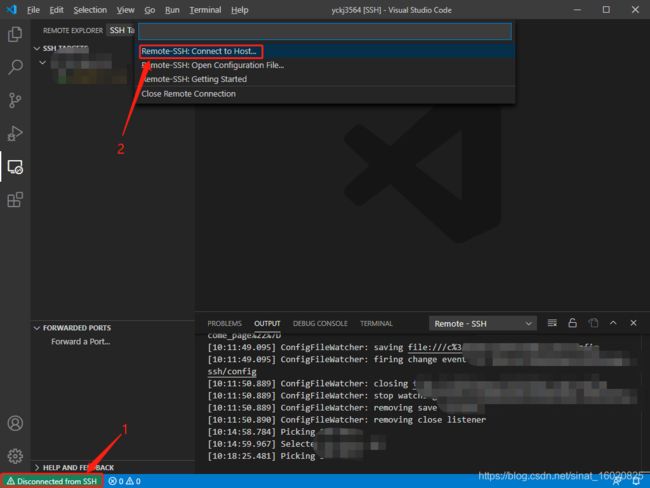Viewport: 650px width, 488px height.
Task: Switch to the TERMINAL tab
Action: (x=376, y=323)
